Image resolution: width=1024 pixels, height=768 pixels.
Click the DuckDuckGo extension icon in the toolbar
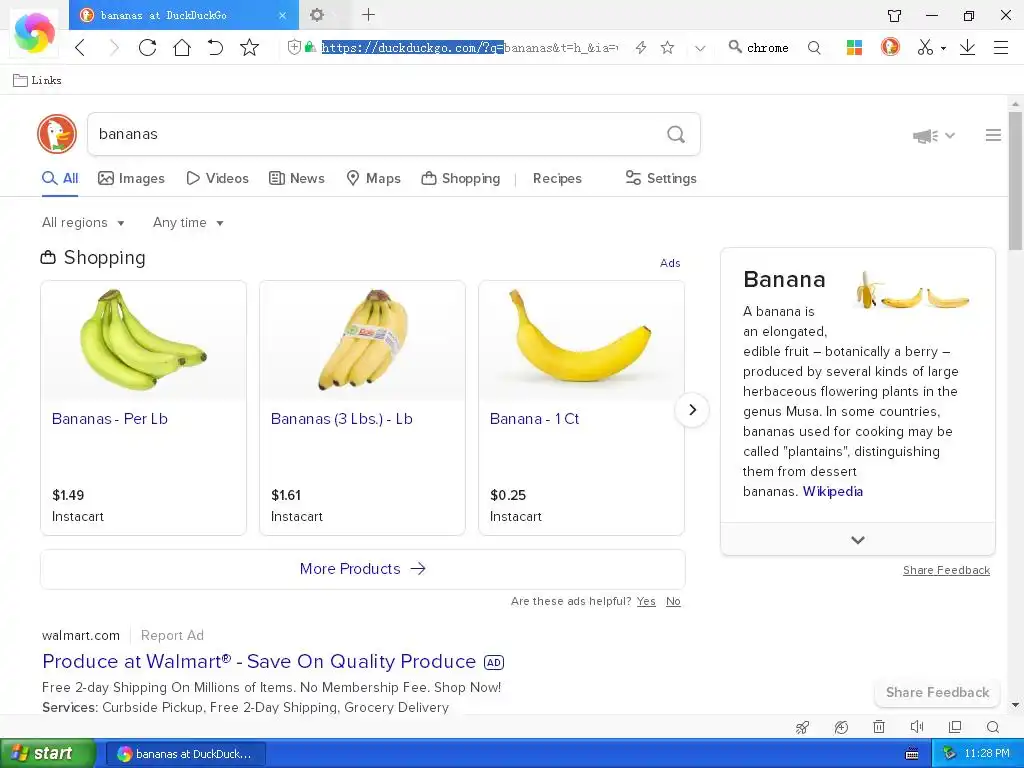point(890,47)
